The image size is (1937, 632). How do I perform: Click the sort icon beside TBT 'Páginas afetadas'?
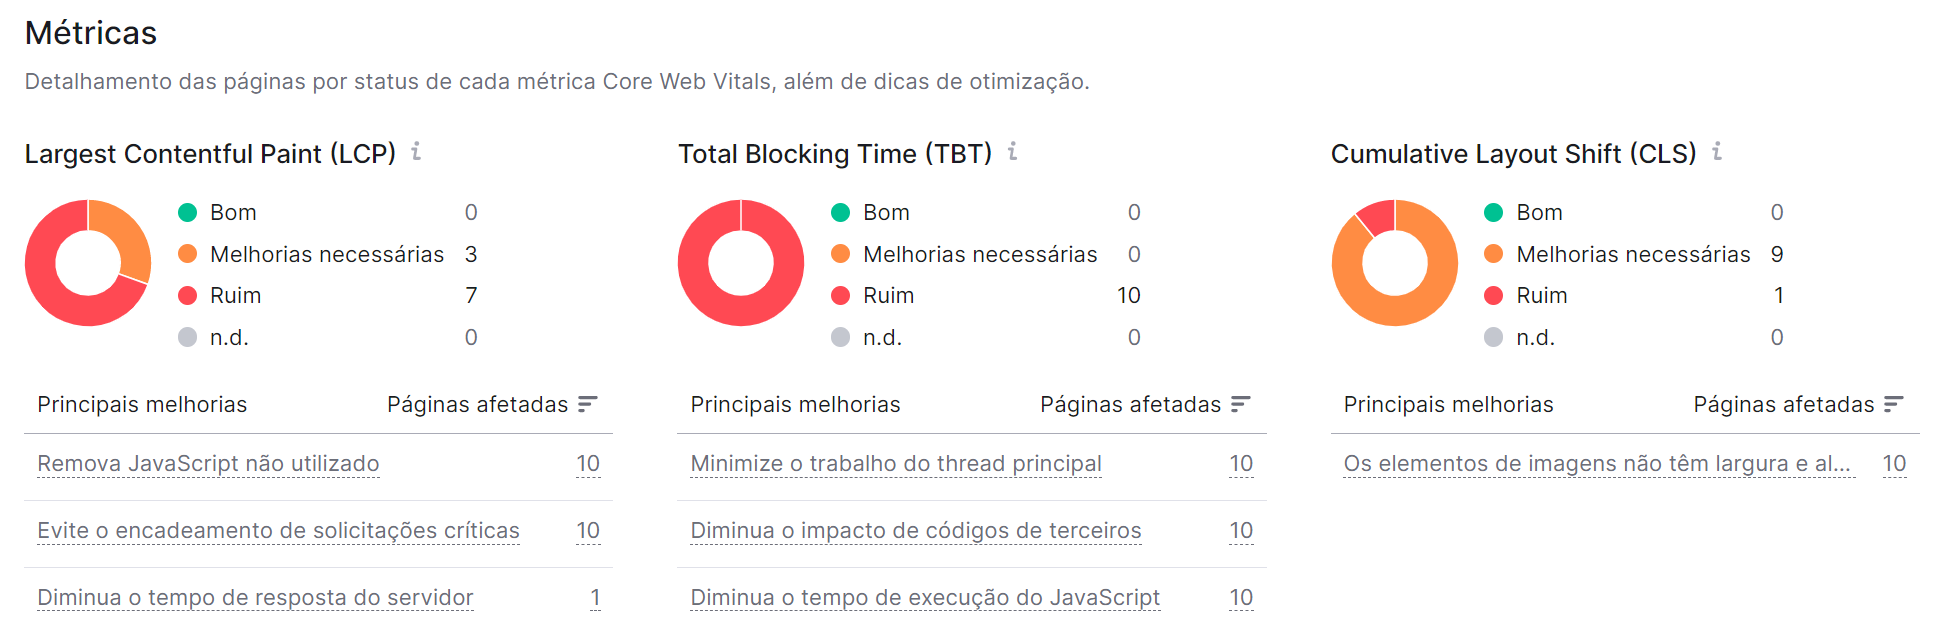click(x=1242, y=404)
